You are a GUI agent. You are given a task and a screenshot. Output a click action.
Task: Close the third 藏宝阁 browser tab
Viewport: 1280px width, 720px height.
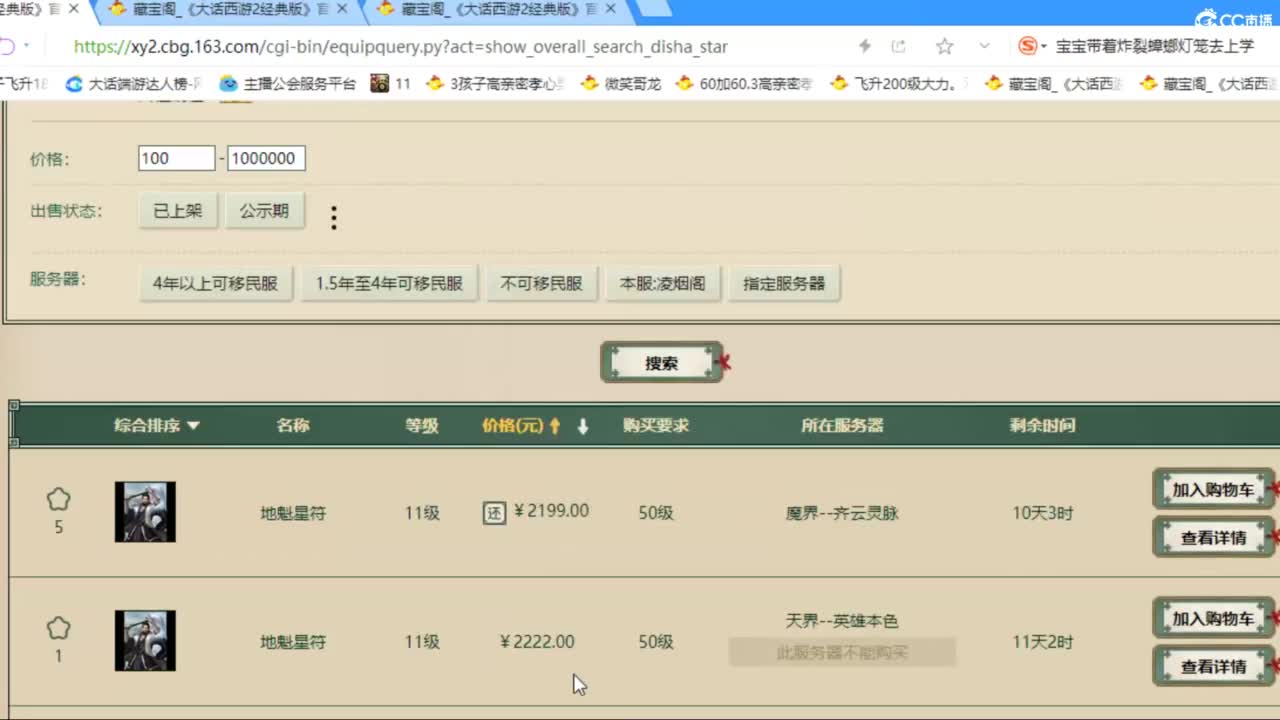pyautogui.click(x=611, y=9)
